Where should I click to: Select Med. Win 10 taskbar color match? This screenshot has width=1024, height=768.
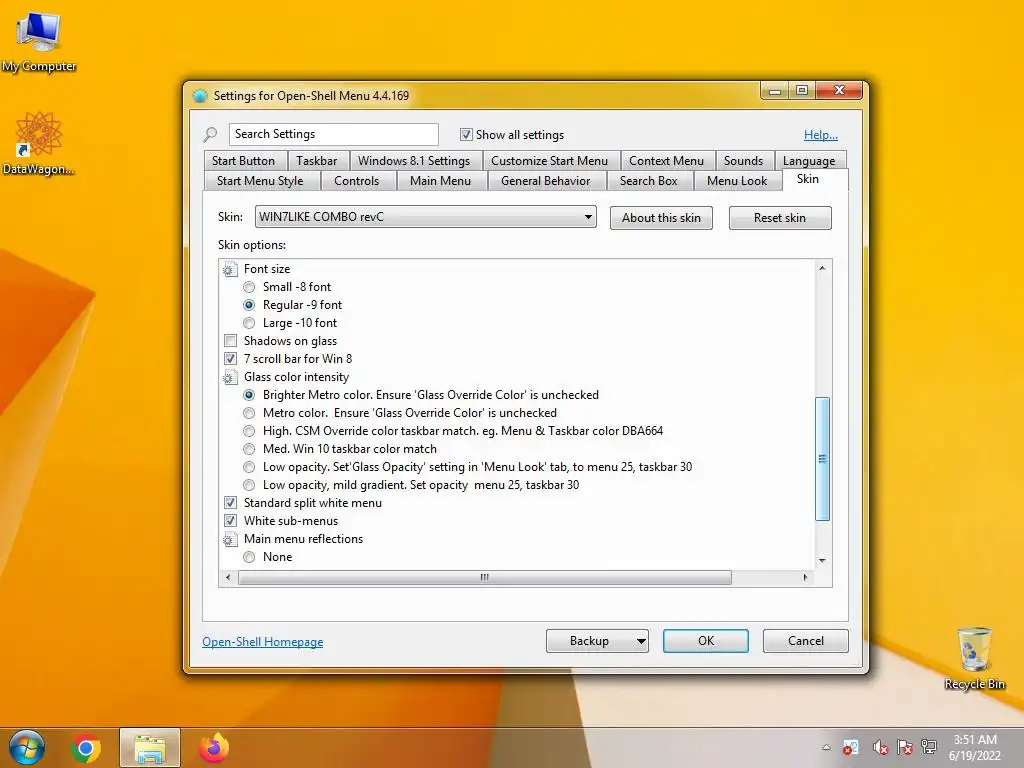pyautogui.click(x=249, y=449)
